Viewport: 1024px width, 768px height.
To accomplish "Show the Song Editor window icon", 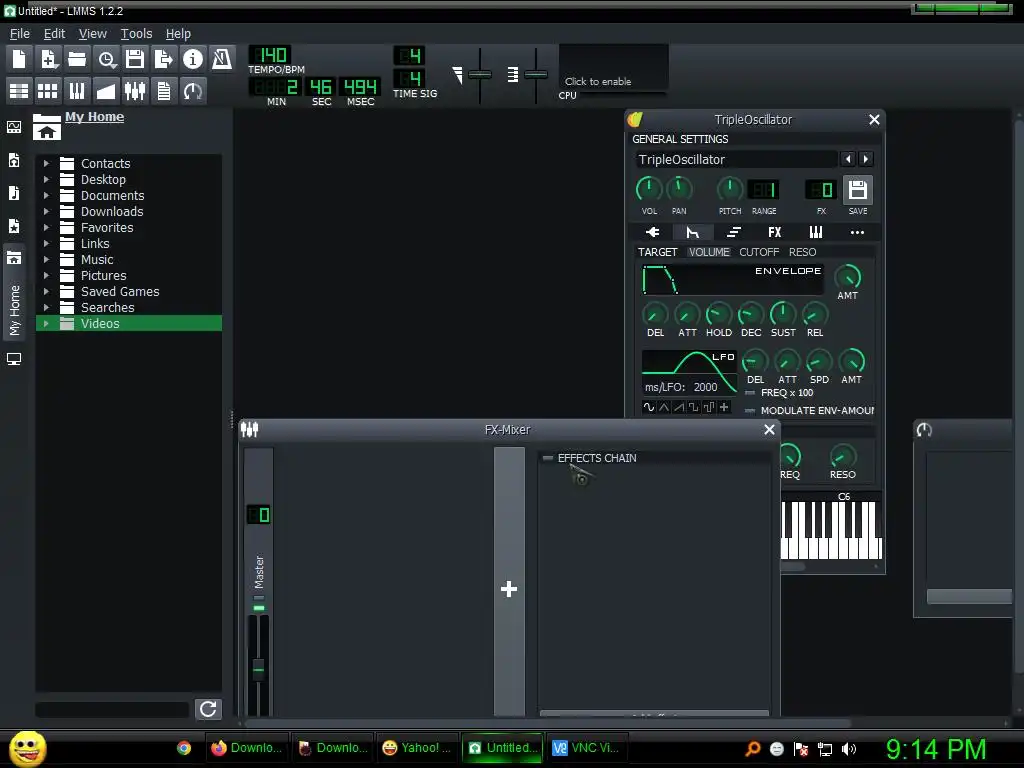I will [x=19, y=91].
